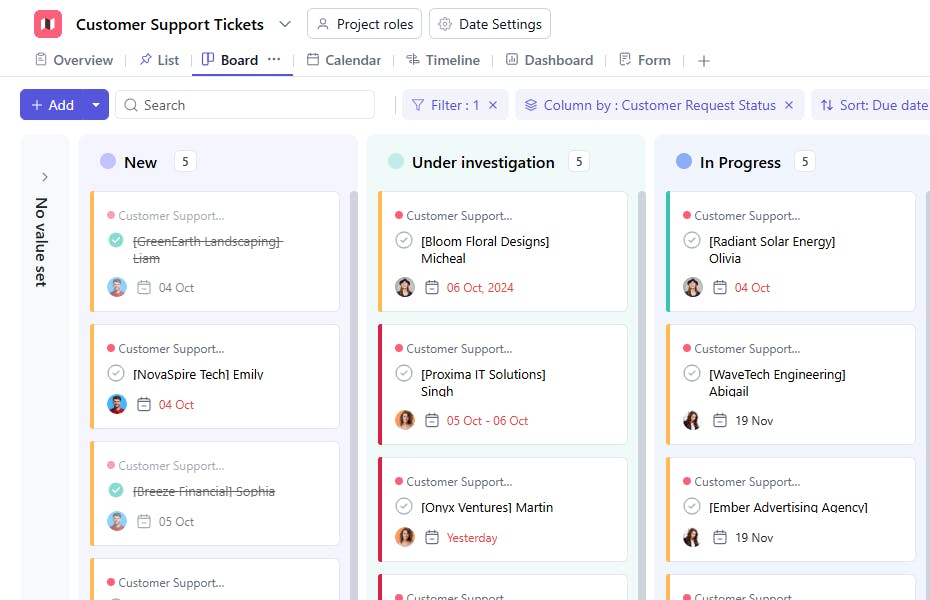930x600 pixels.
Task: Click the plus icon to add a new view
Action: click(703, 60)
